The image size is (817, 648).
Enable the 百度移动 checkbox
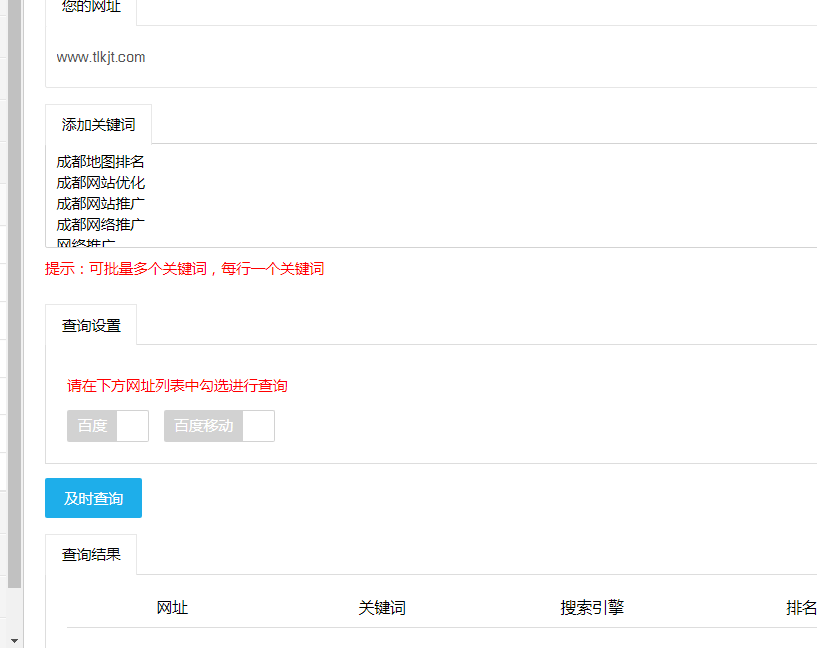tap(260, 425)
